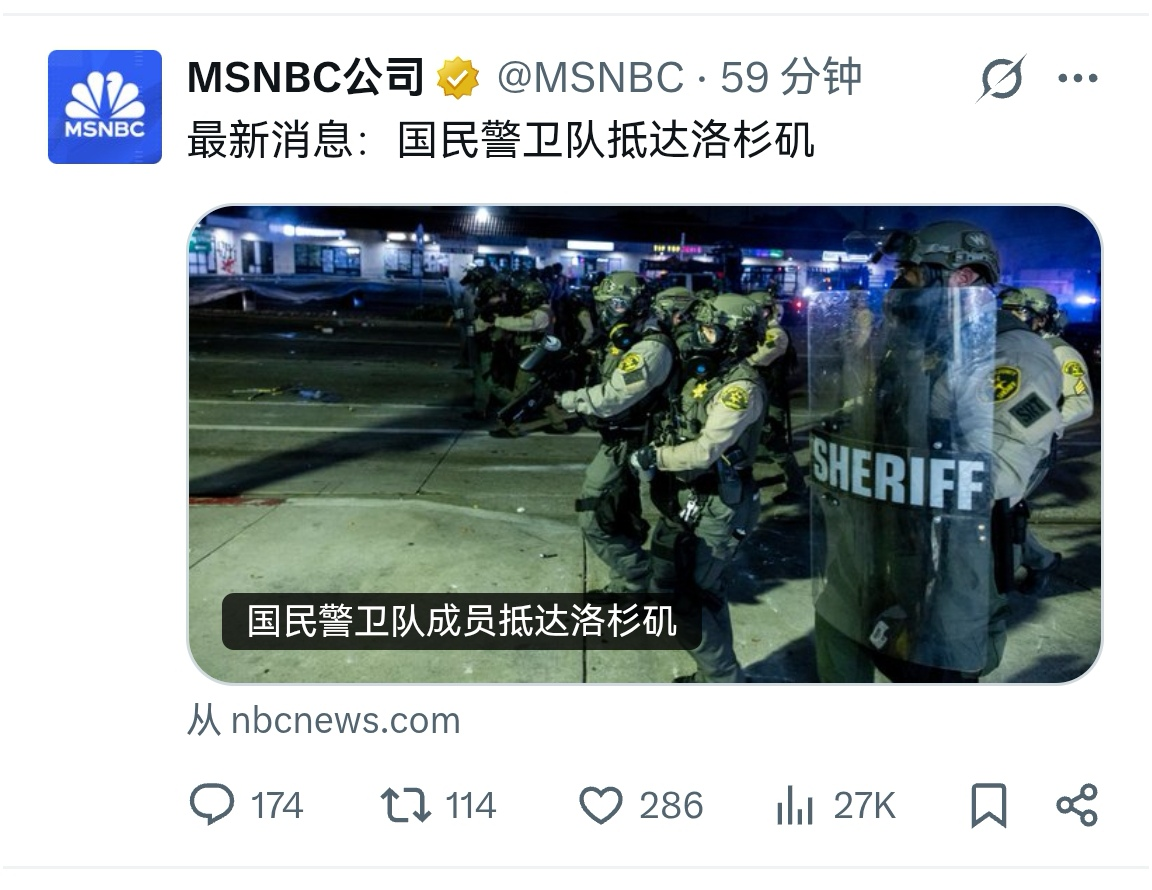Click the MSNBC公司 display name
The height and width of the screenshot is (890, 1152).
(306, 77)
